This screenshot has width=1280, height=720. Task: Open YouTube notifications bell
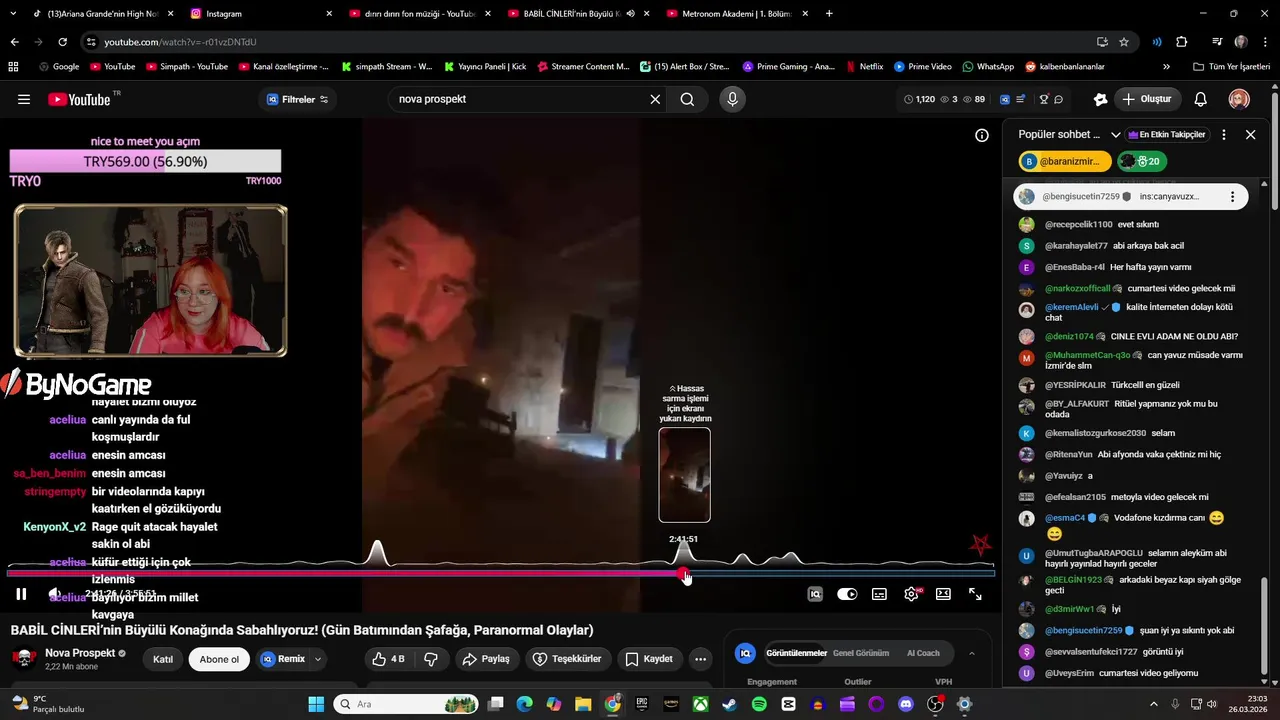[x=1201, y=99]
